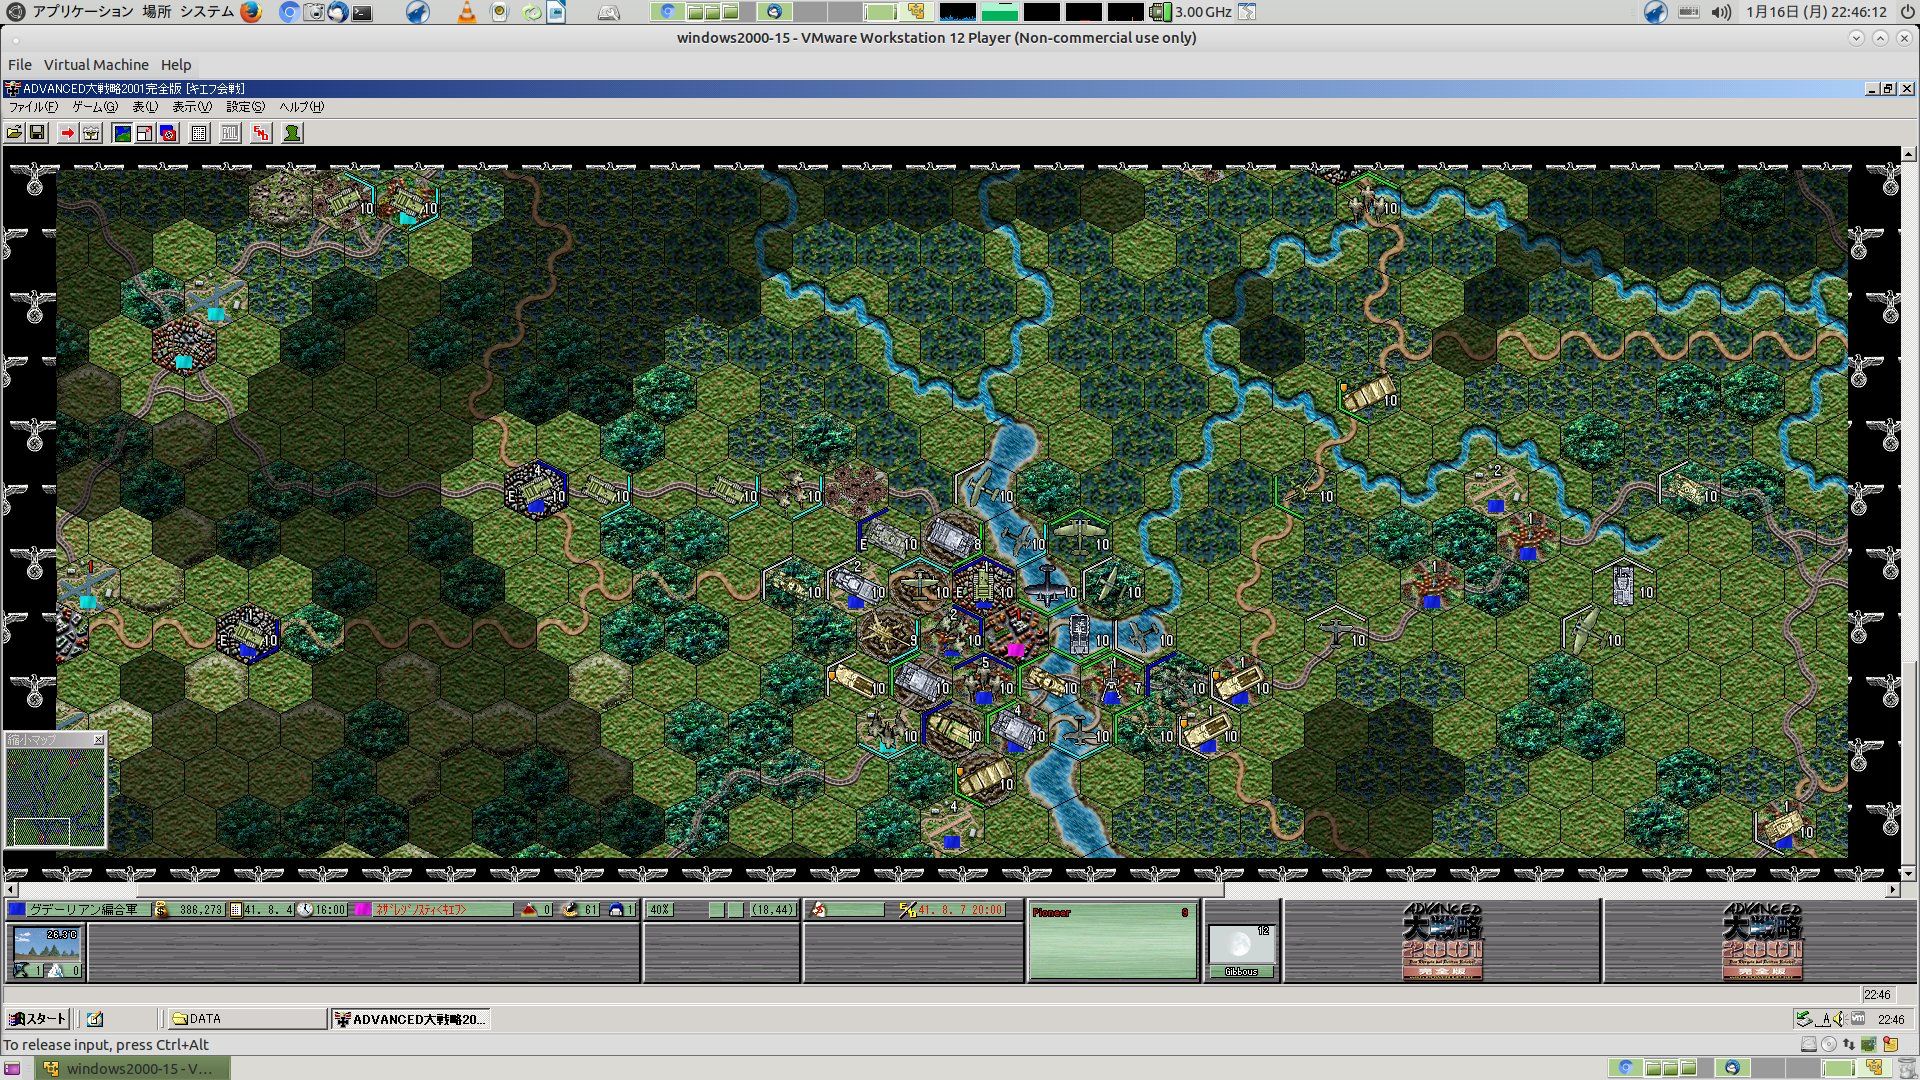
Task: Click the mini-map overview thumbnail
Action: tap(55, 798)
